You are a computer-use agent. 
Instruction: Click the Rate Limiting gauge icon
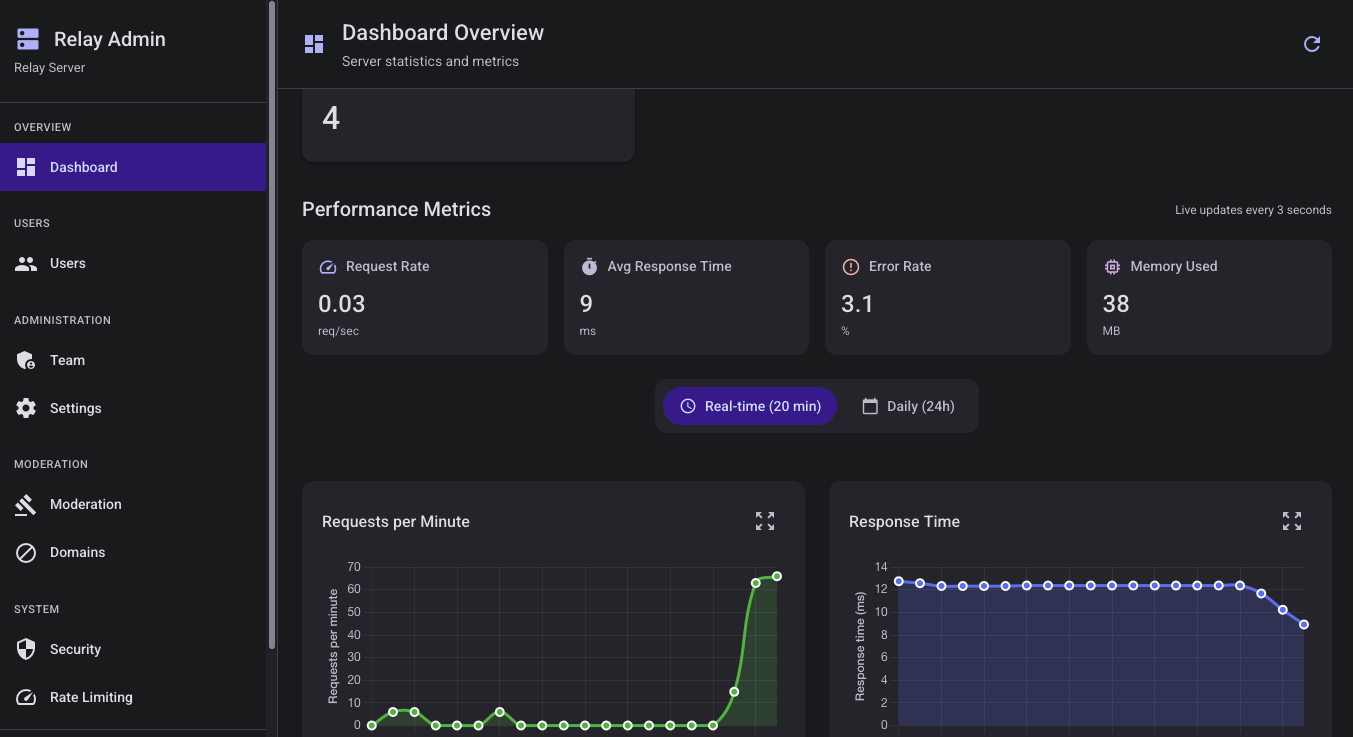click(x=26, y=697)
